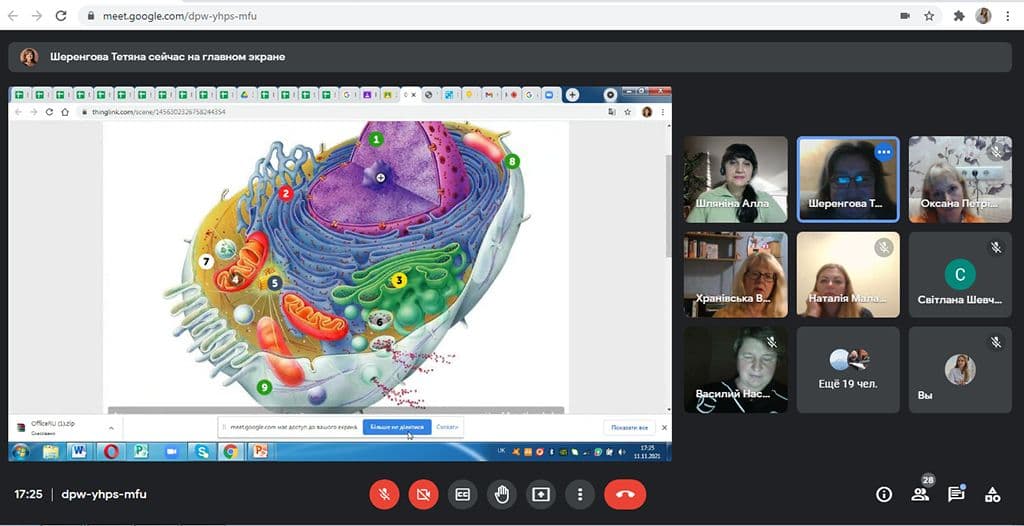The height and width of the screenshot is (526, 1024).
Task: Open the 'Ещё 19 чел.' tile
Action: [x=848, y=370]
